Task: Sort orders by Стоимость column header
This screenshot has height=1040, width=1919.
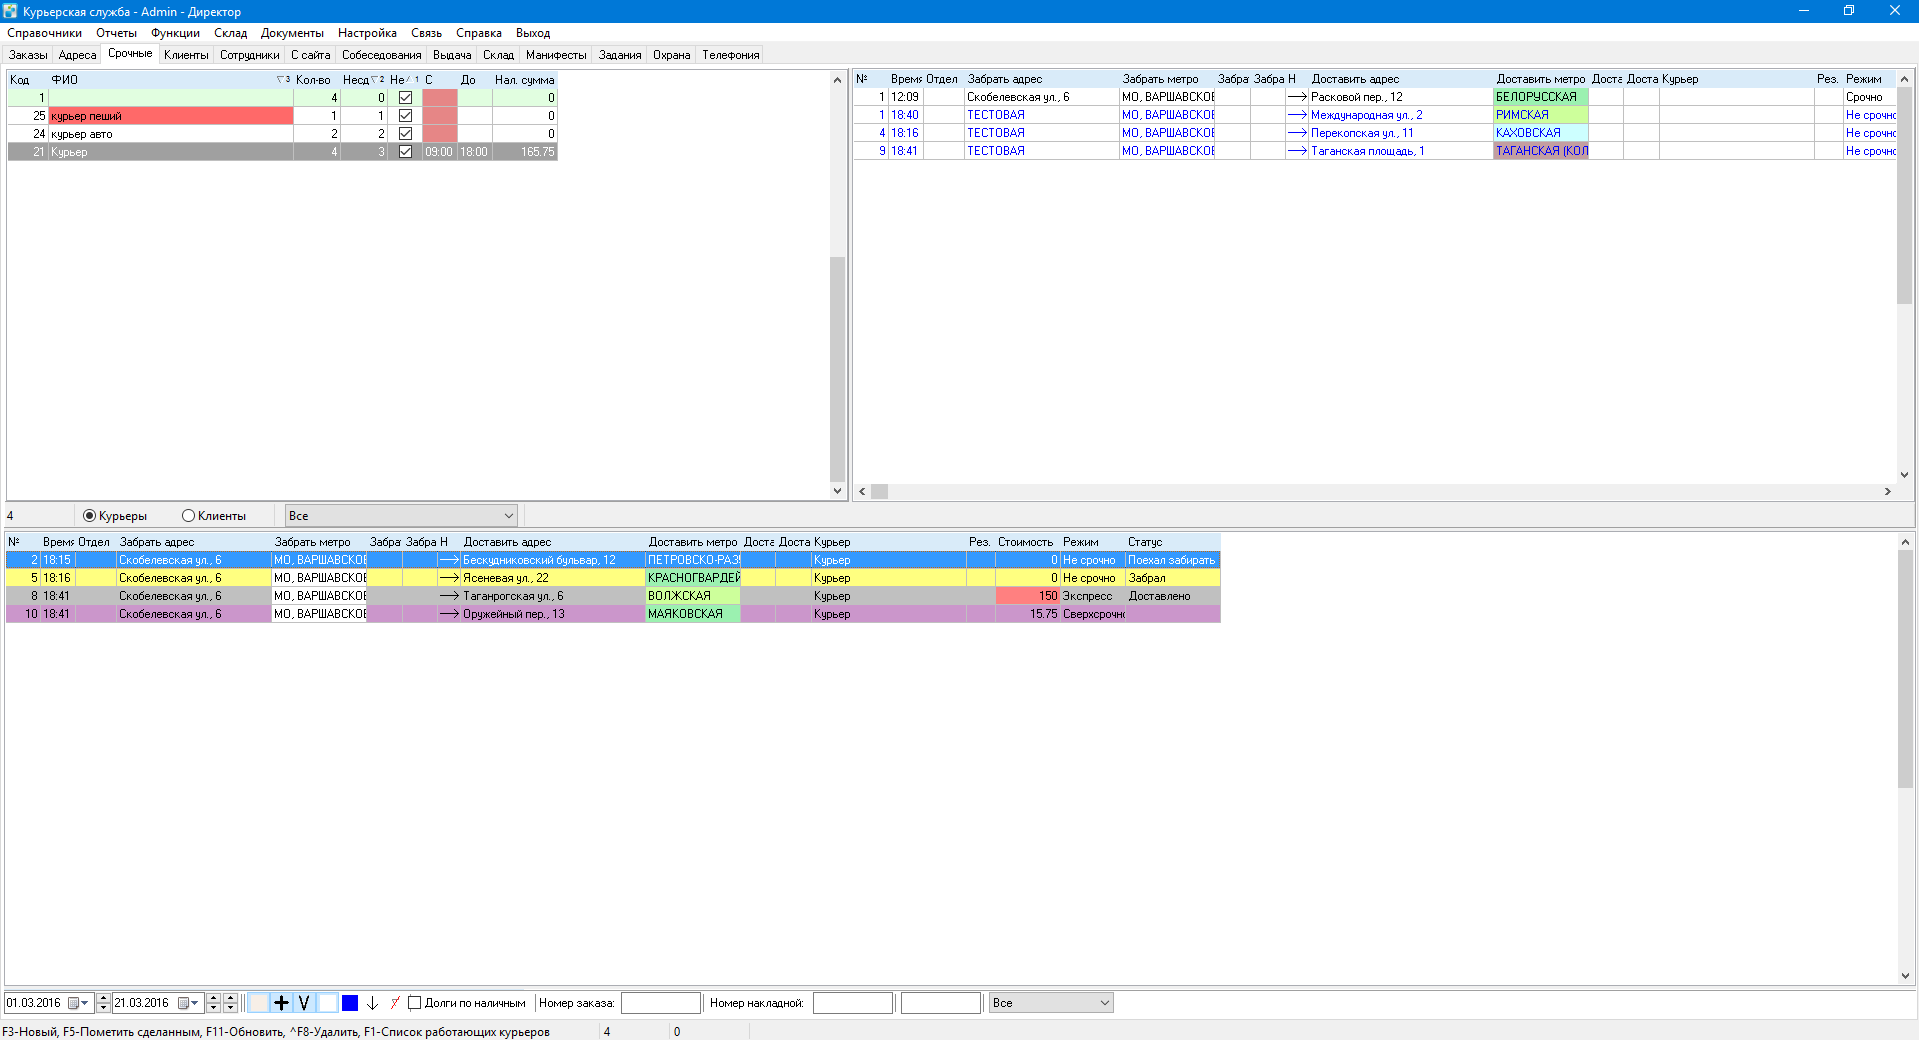Action: point(1026,542)
